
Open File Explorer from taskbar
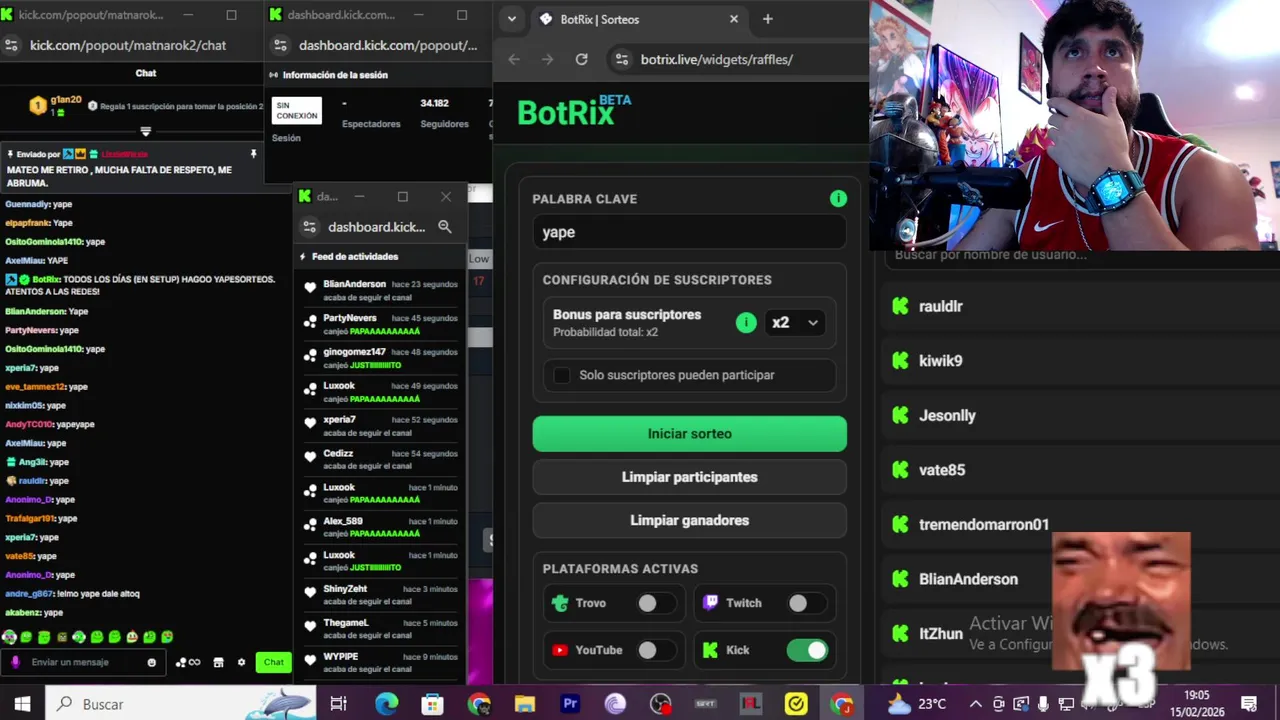click(x=524, y=704)
